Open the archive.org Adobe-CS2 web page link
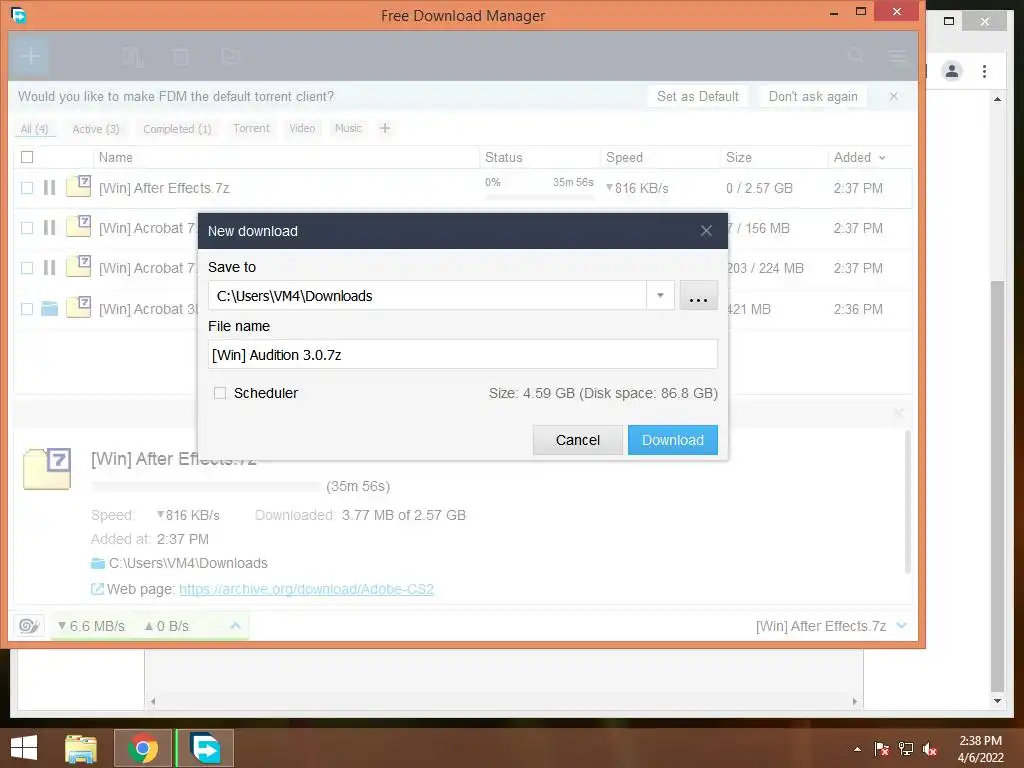The width and height of the screenshot is (1024, 768). tap(306, 589)
